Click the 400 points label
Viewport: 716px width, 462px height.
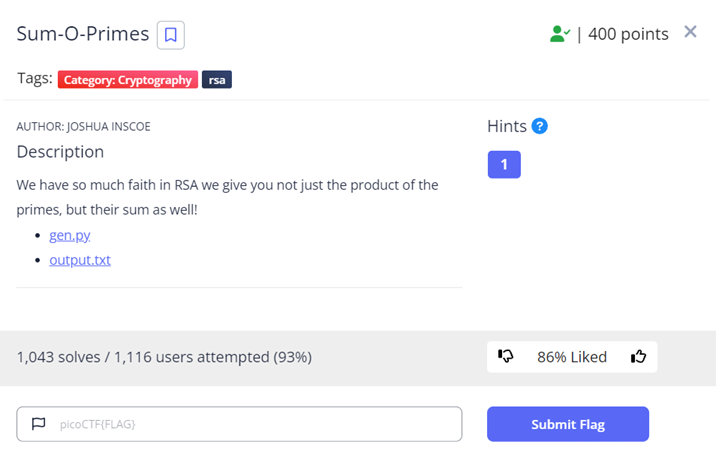628,34
